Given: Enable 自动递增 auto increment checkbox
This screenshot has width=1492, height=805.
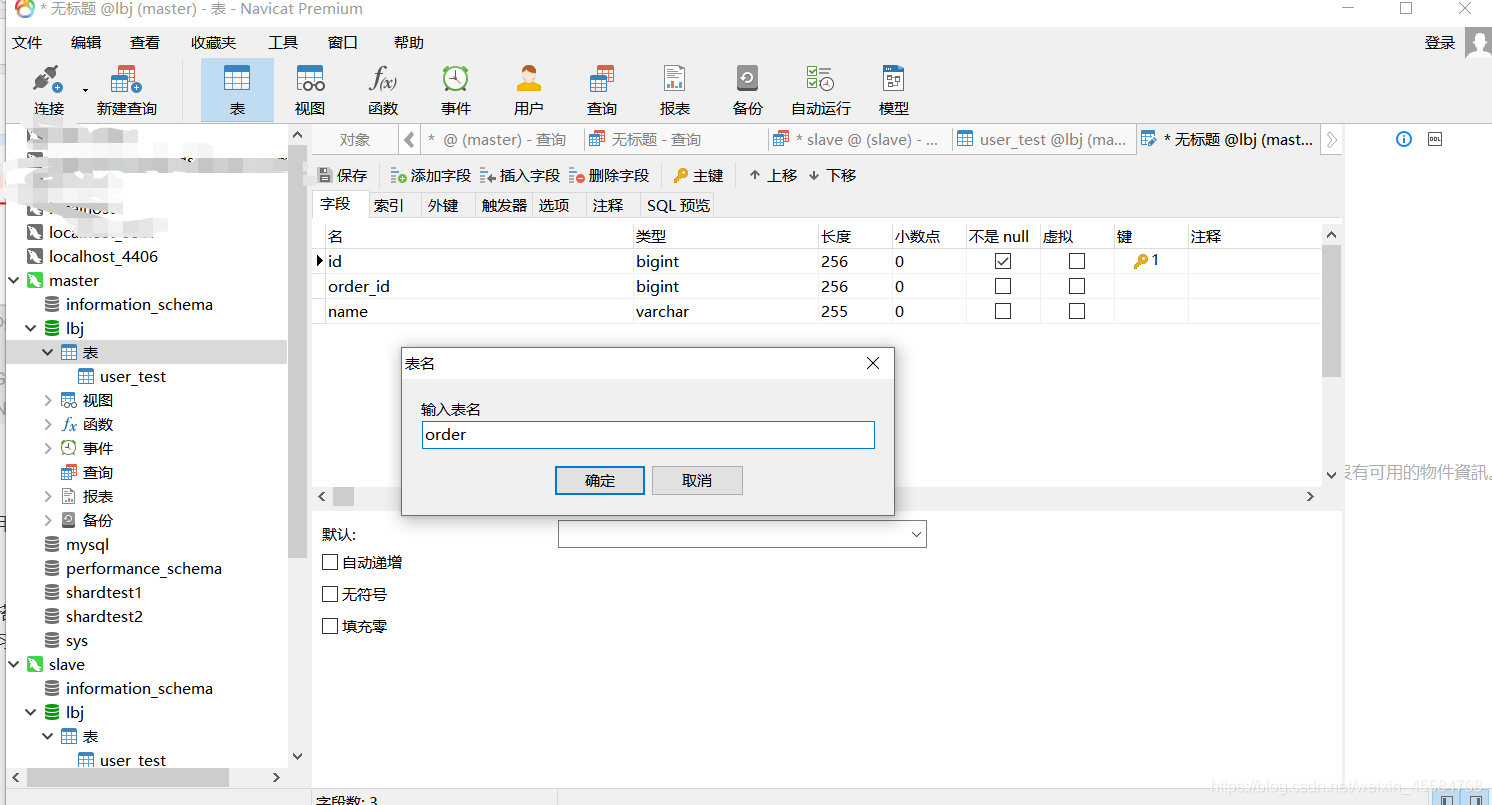Looking at the screenshot, I should tap(330, 562).
